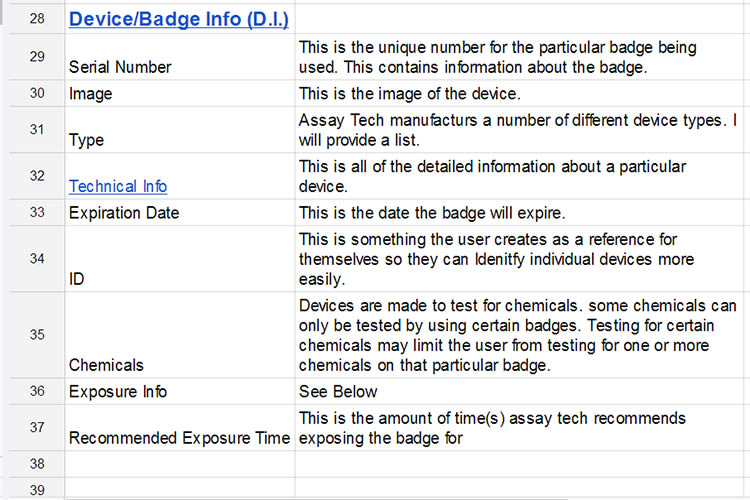Select row 32 header

pos(37,176)
